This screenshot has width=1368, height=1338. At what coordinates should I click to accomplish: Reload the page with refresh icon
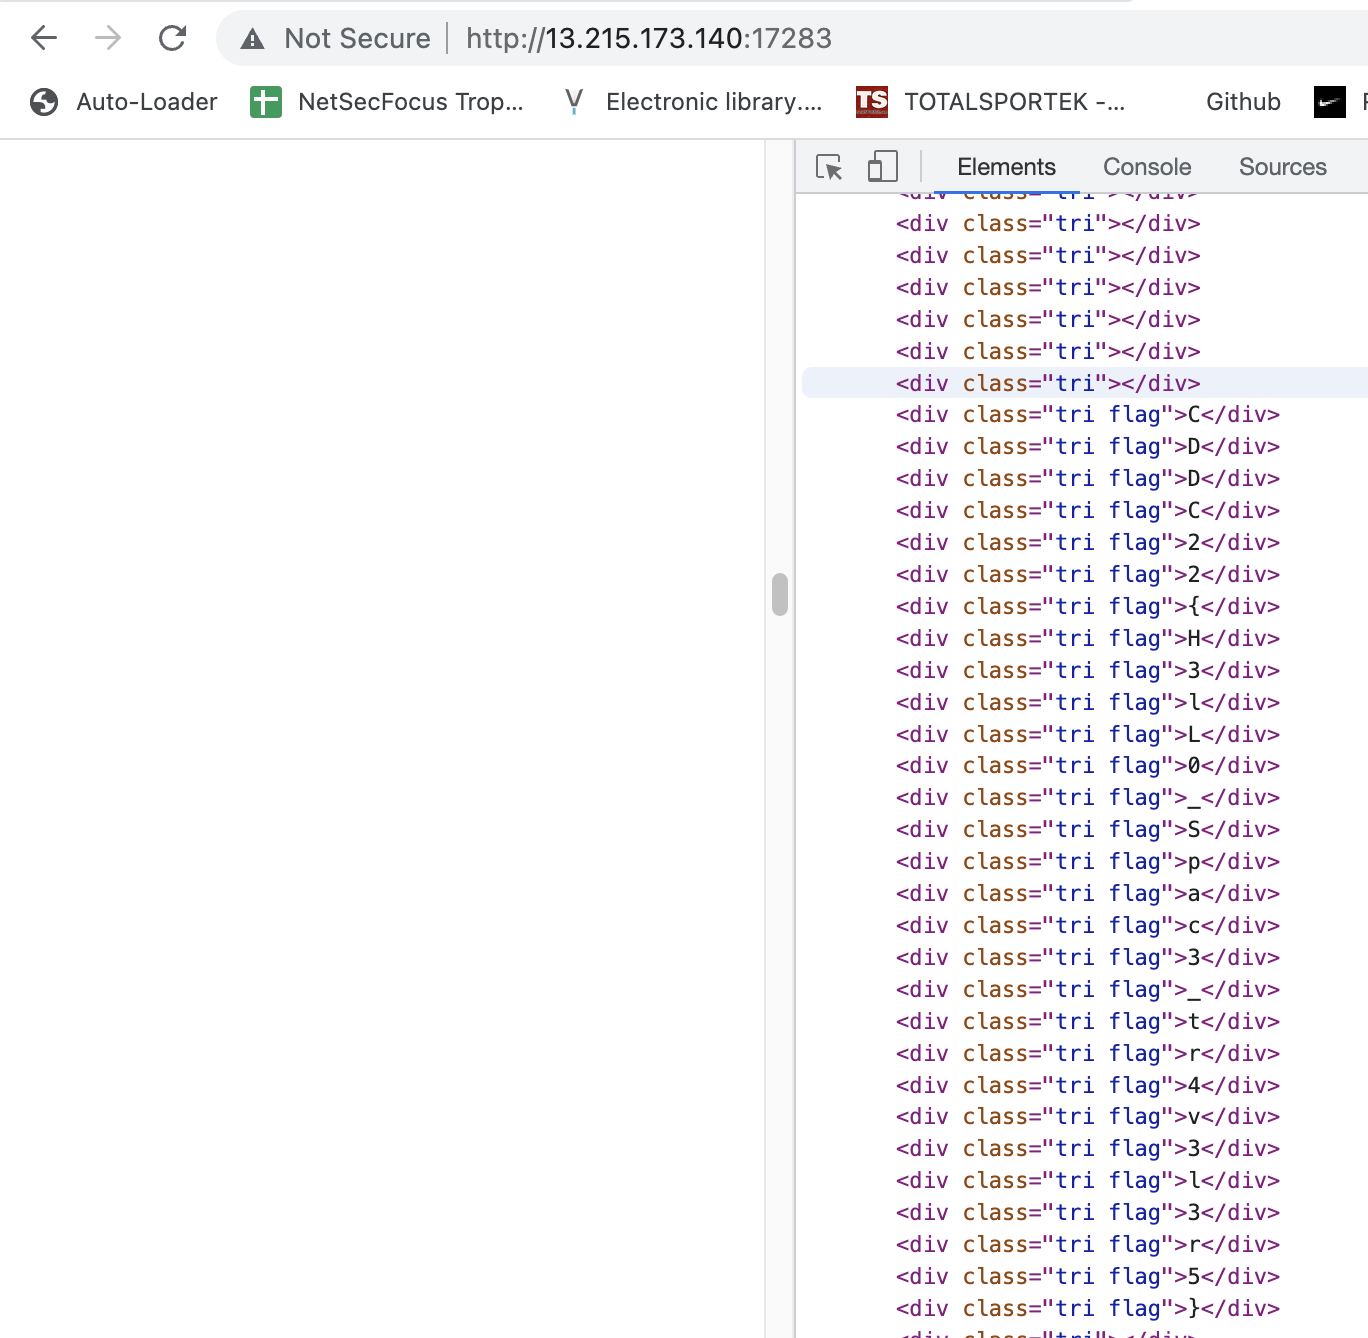173,38
